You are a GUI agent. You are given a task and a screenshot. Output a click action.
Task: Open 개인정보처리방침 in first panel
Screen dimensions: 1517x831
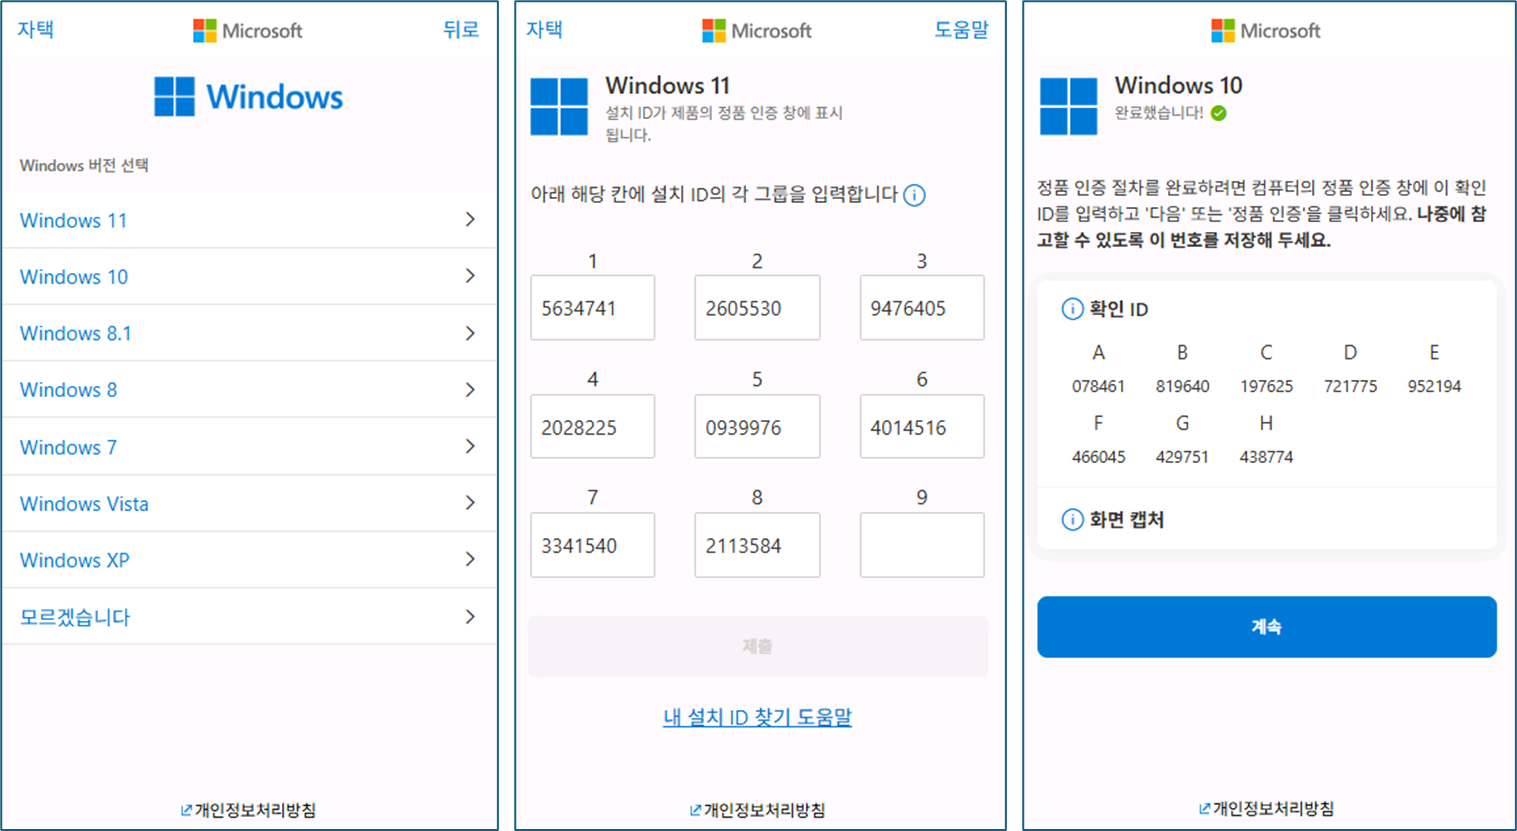coord(256,810)
